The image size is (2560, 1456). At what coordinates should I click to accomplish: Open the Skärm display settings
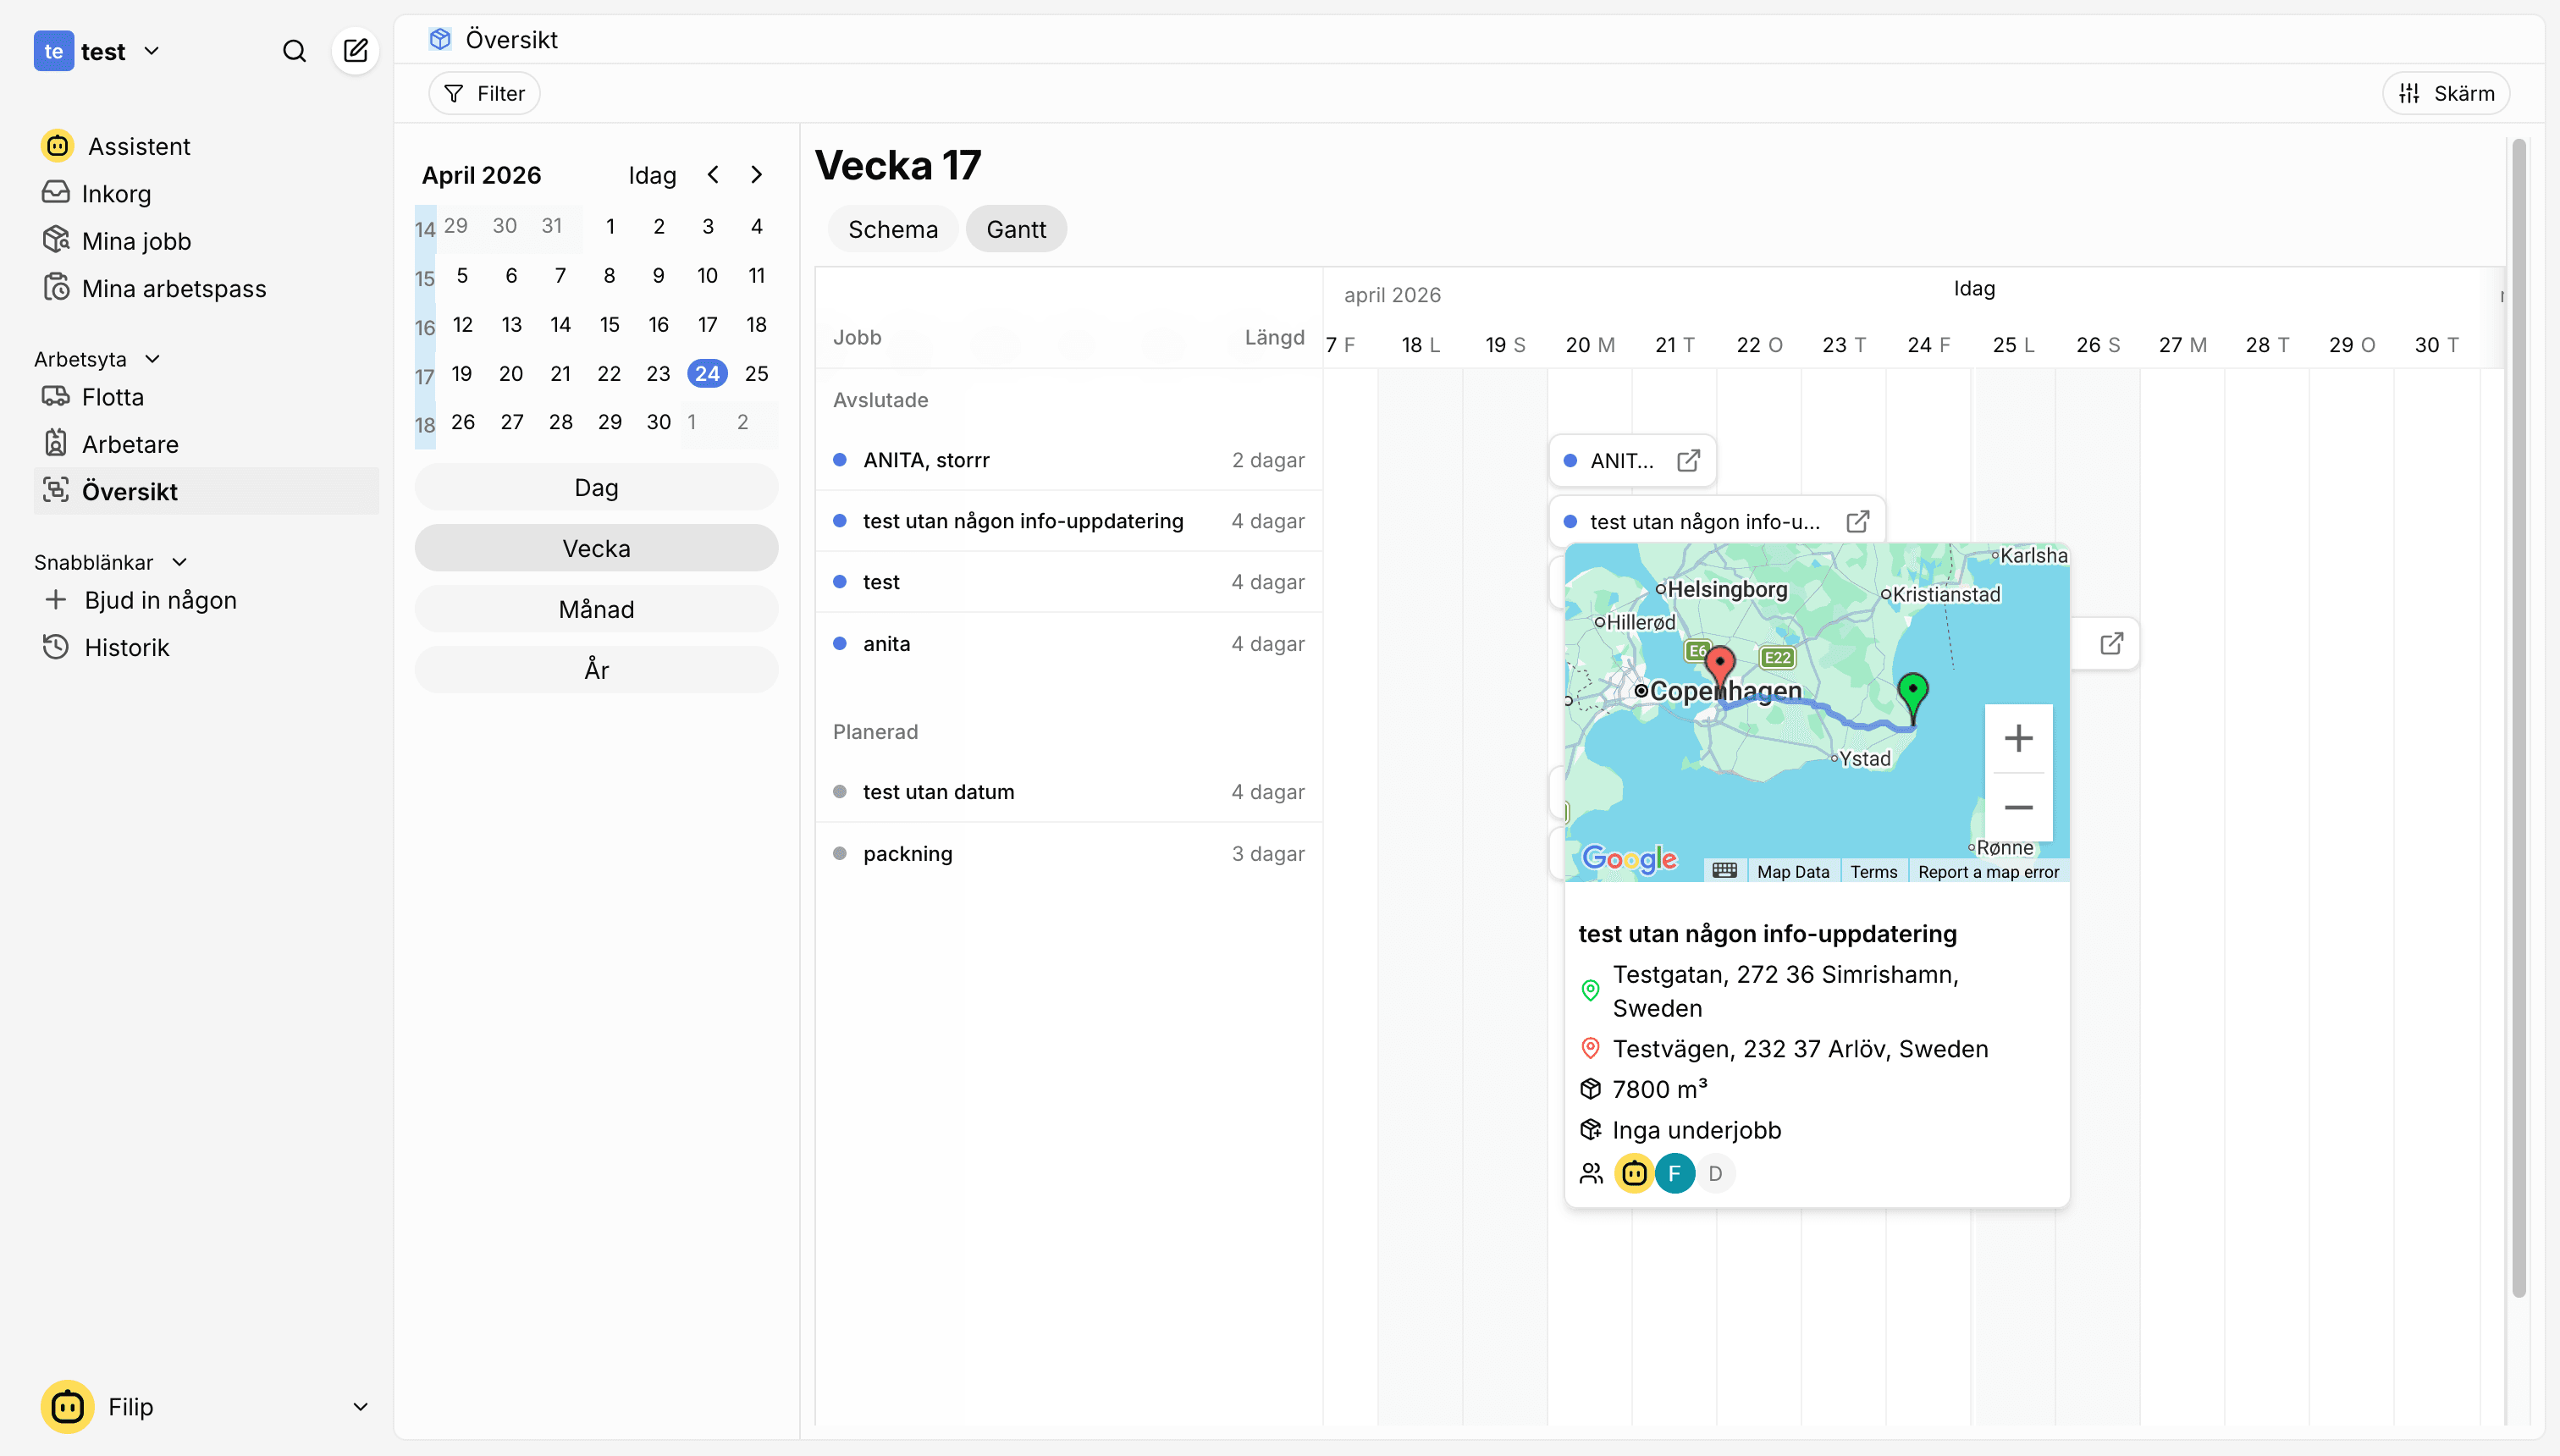pyautogui.click(x=2446, y=93)
